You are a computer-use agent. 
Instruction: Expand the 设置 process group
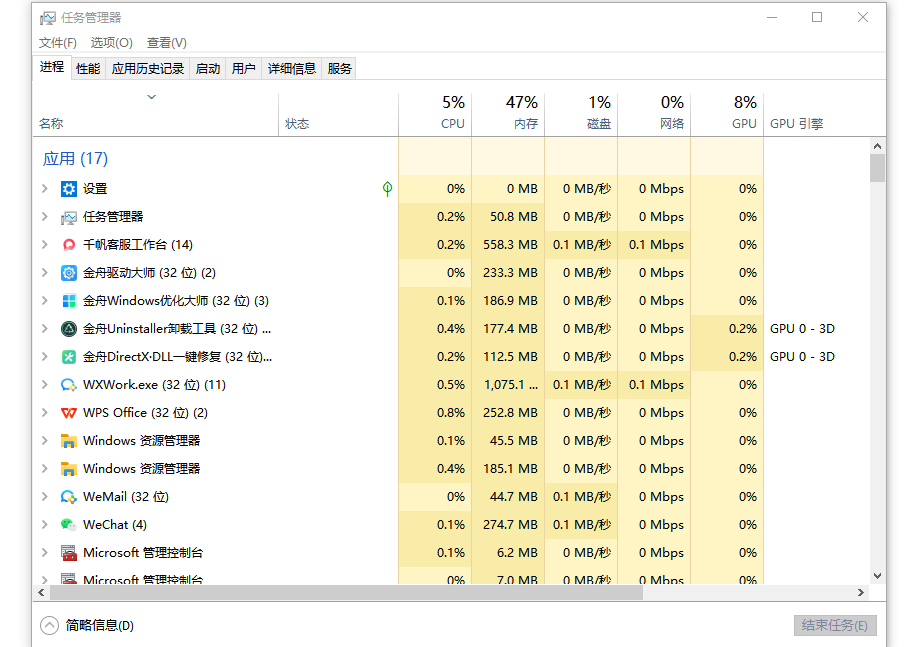[x=44, y=189]
